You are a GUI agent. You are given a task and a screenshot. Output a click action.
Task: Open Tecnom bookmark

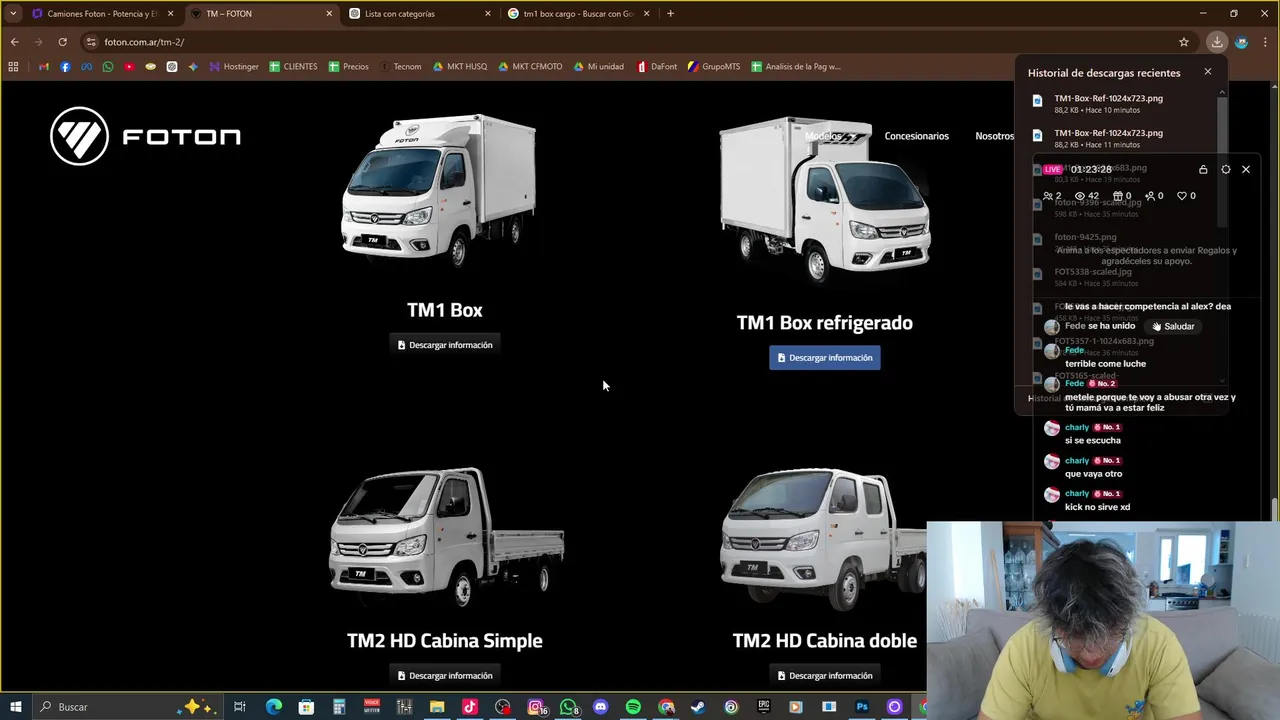400,67
